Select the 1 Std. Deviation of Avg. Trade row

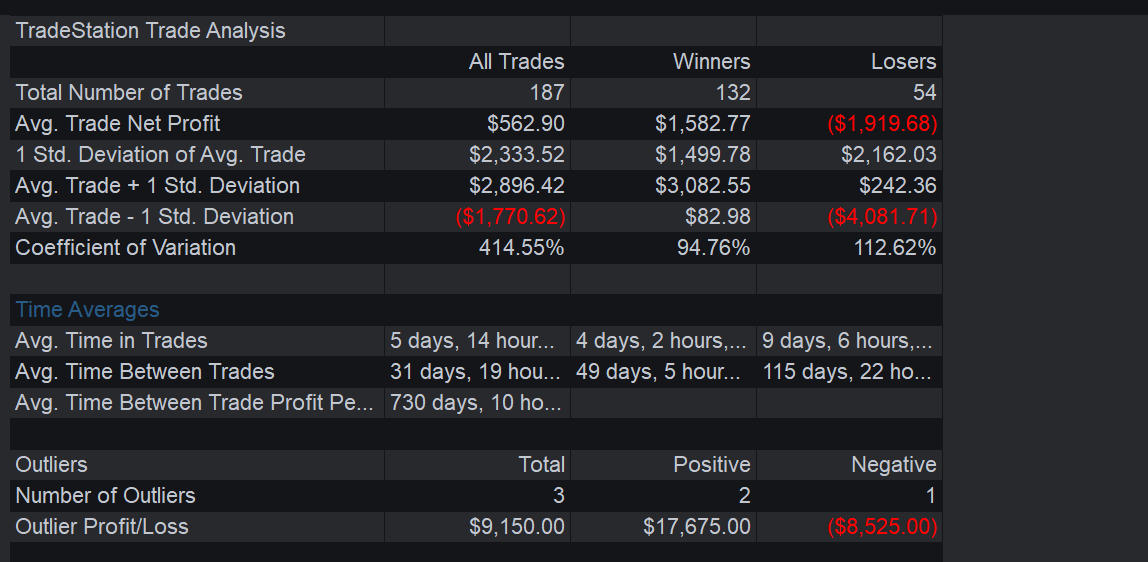476,155
